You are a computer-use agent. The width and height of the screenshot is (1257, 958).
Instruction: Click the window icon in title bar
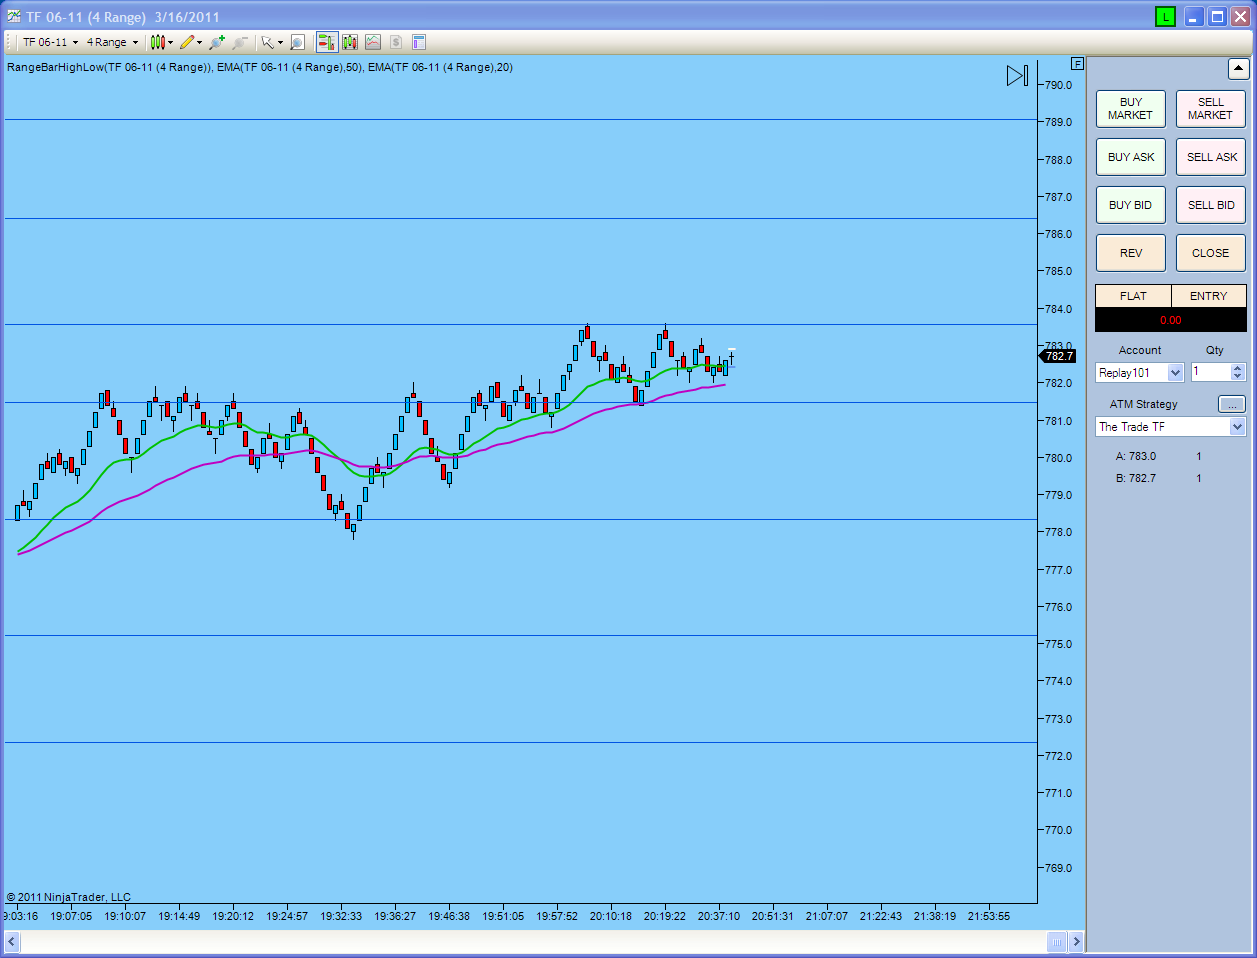coord(14,16)
